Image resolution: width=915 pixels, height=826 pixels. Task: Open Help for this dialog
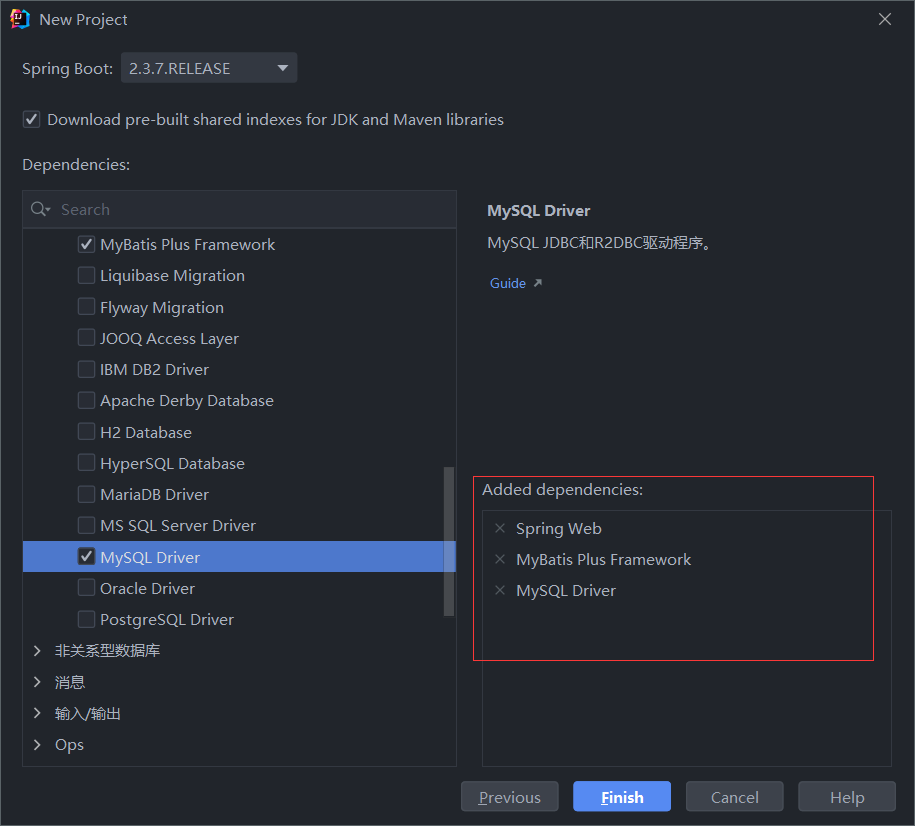point(847,797)
